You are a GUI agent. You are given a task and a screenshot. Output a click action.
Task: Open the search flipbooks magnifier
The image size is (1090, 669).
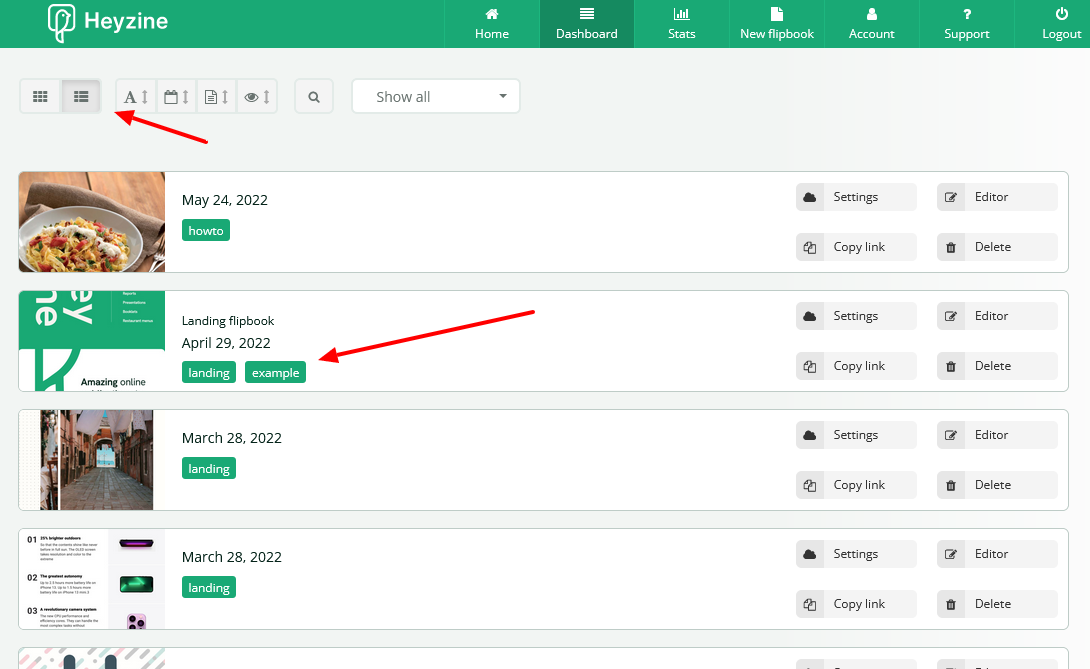pos(314,97)
